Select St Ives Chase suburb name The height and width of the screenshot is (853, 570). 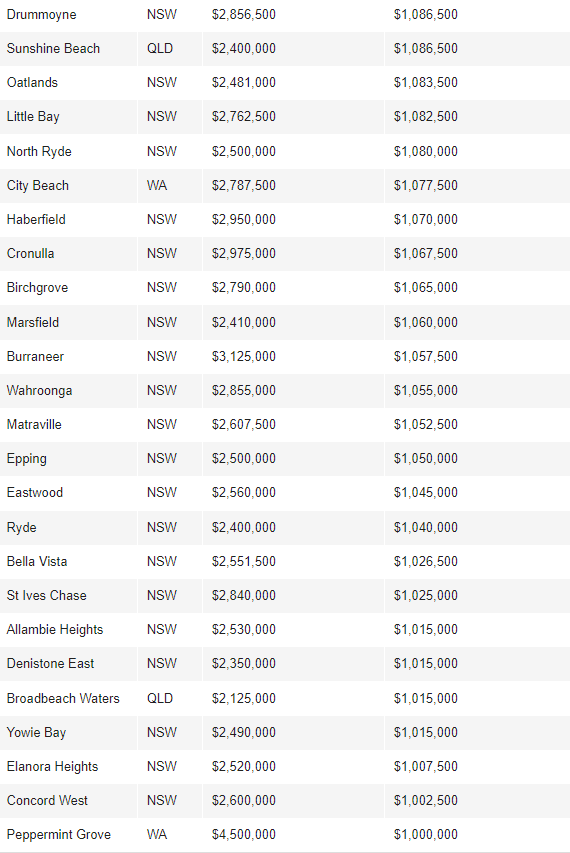click(47, 596)
